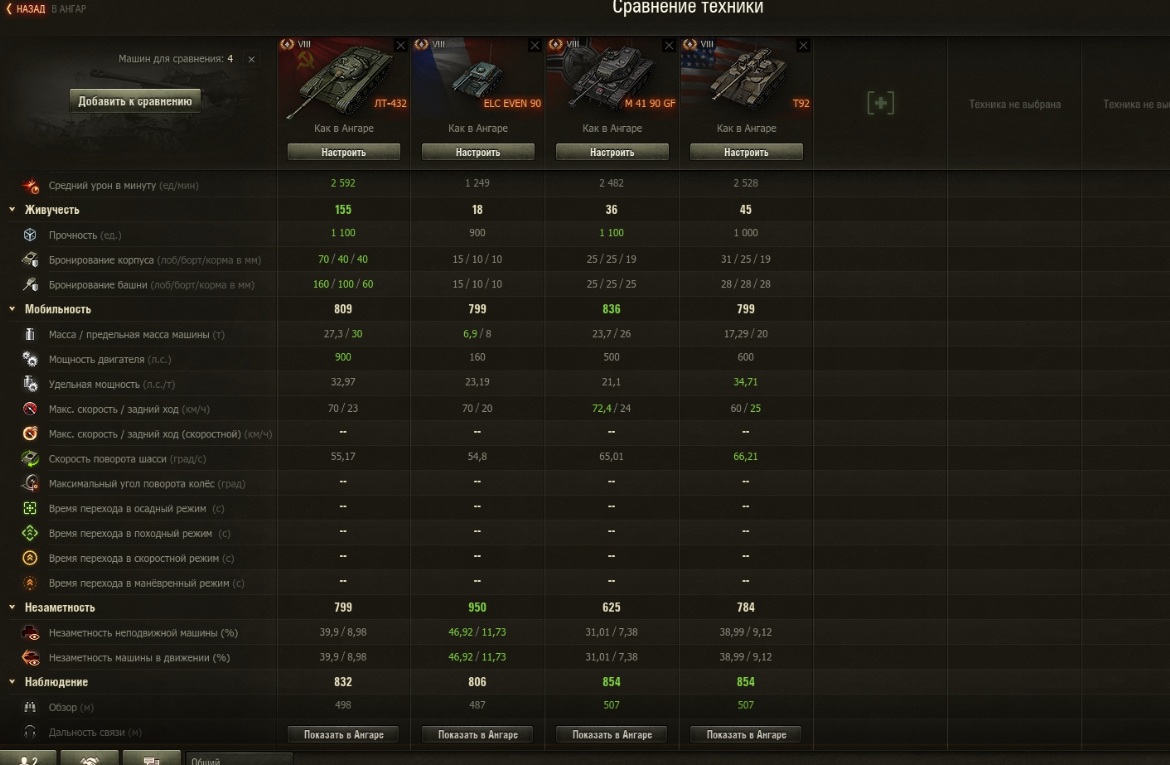
Task: Click the average damage per minute icon
Action: tap(30, 185)
